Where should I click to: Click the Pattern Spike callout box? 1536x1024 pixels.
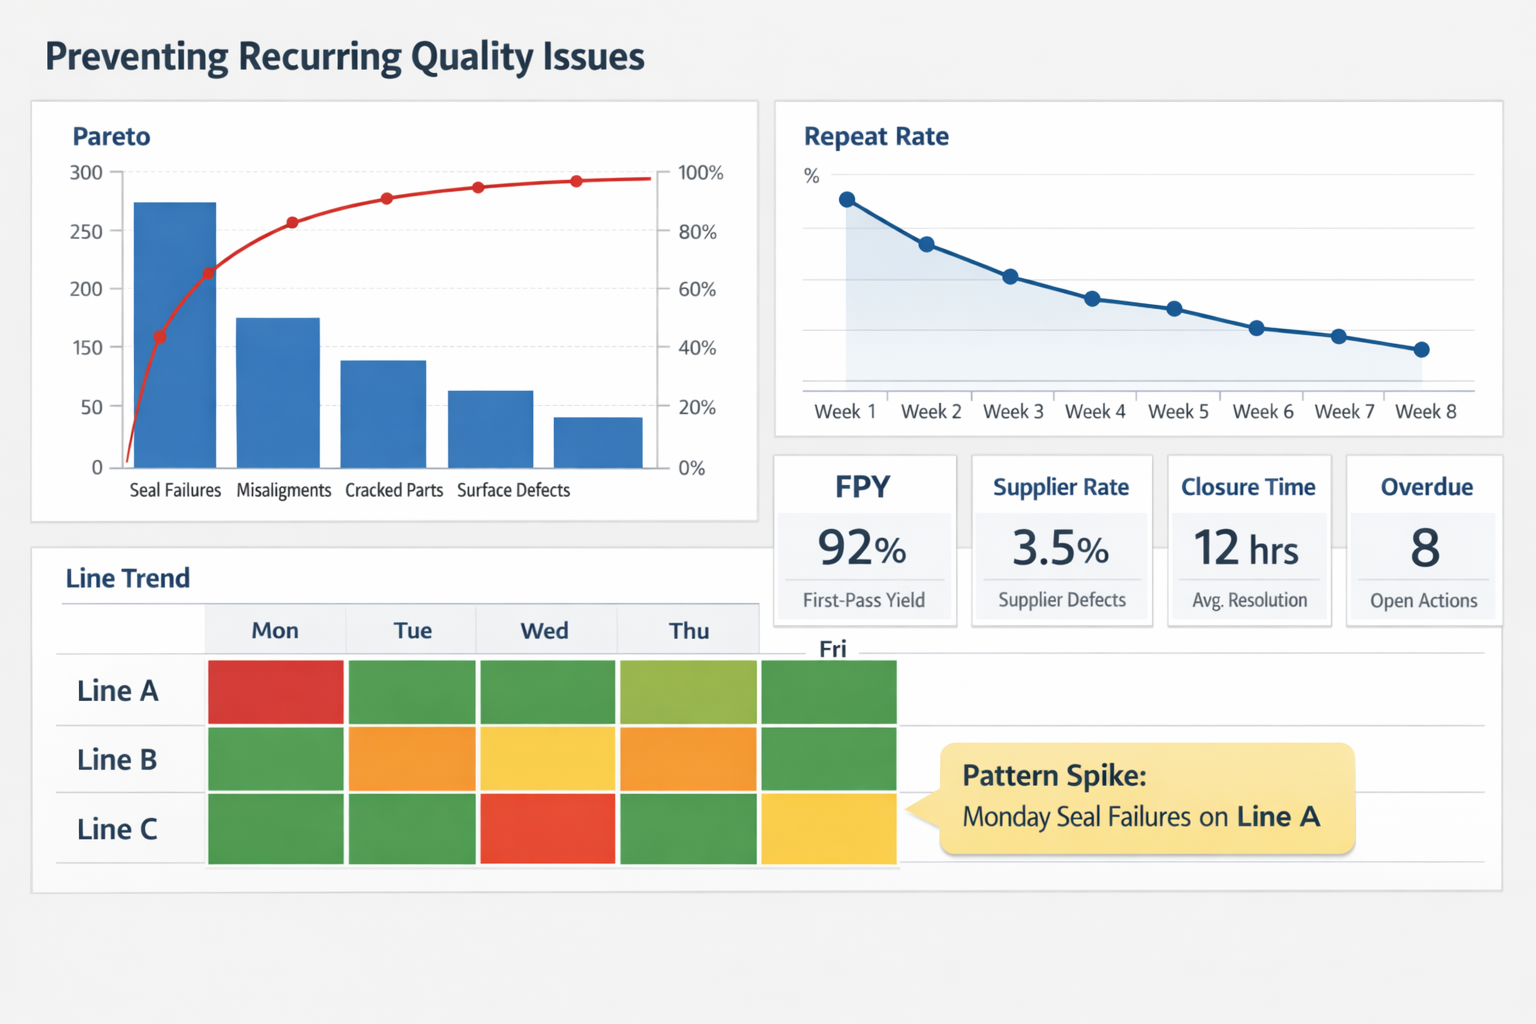pos(1147,798)
